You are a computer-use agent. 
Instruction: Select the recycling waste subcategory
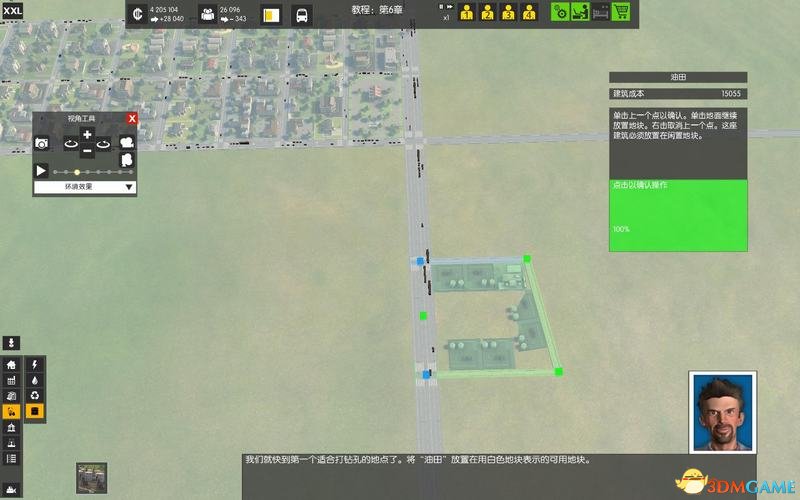point(35,395)
